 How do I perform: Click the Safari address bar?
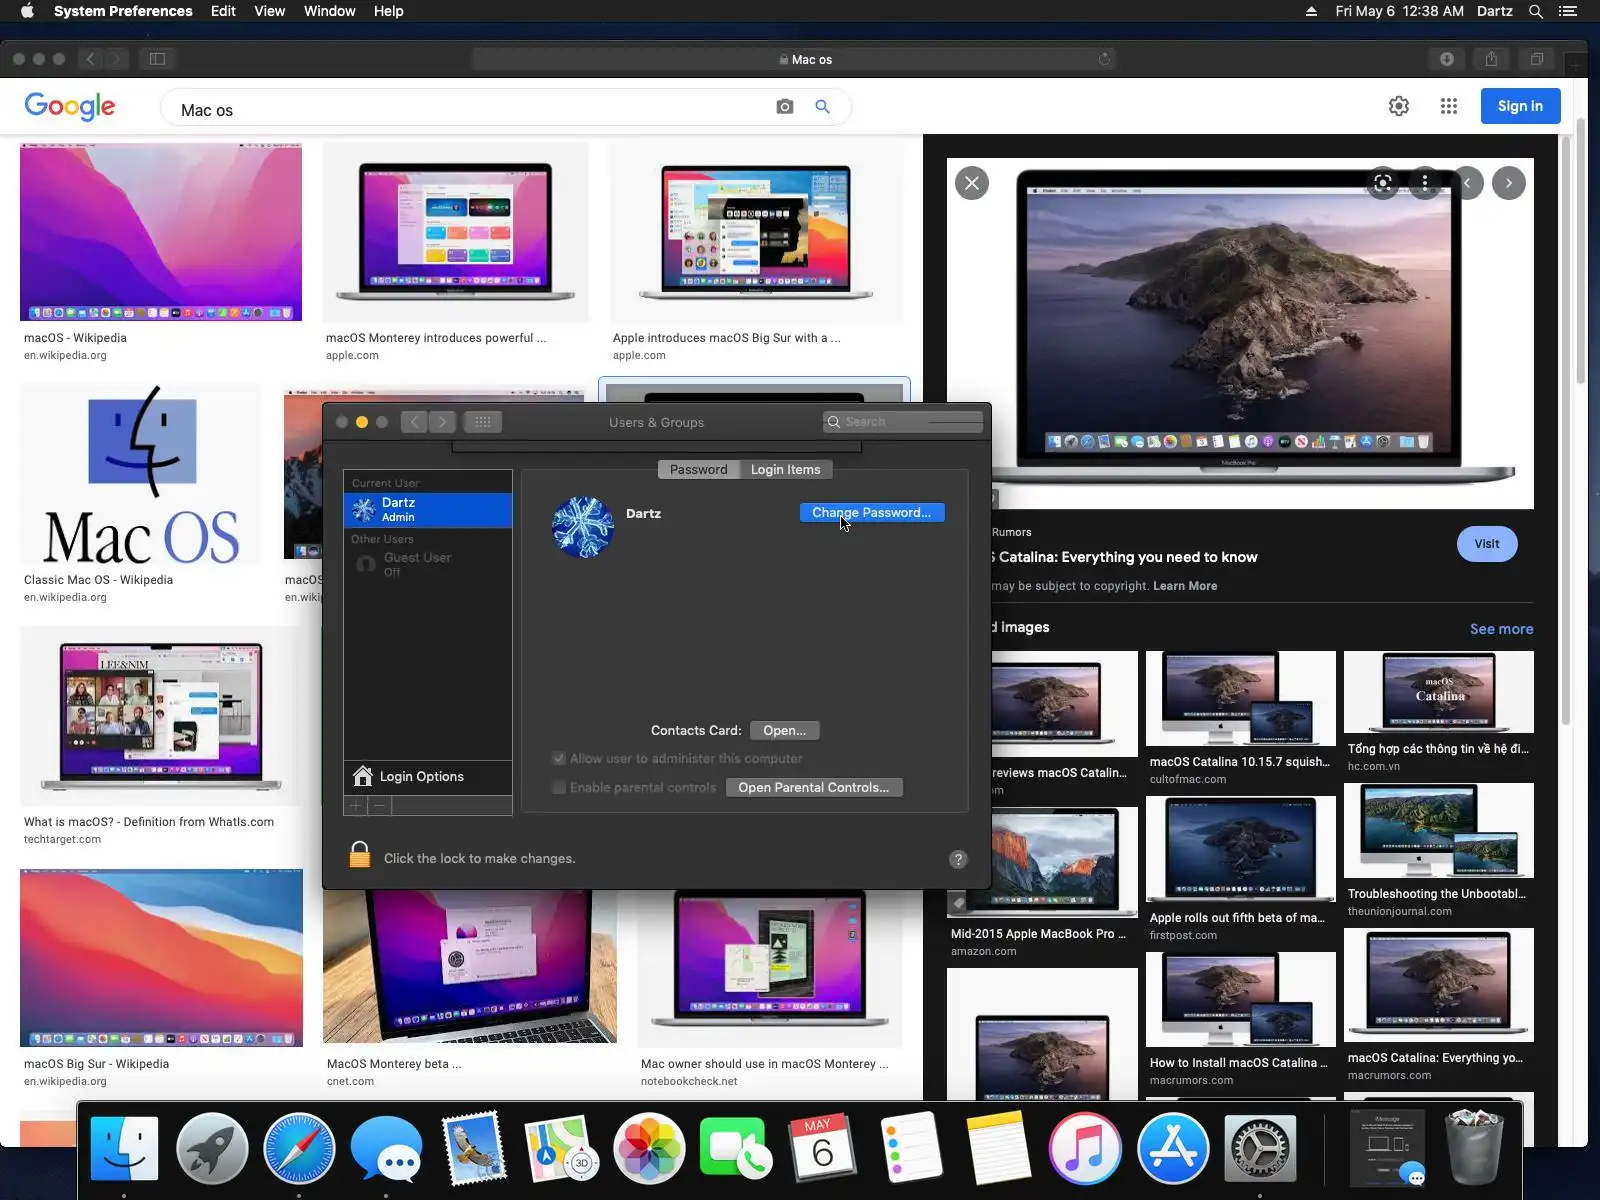[x=794, y=59]
